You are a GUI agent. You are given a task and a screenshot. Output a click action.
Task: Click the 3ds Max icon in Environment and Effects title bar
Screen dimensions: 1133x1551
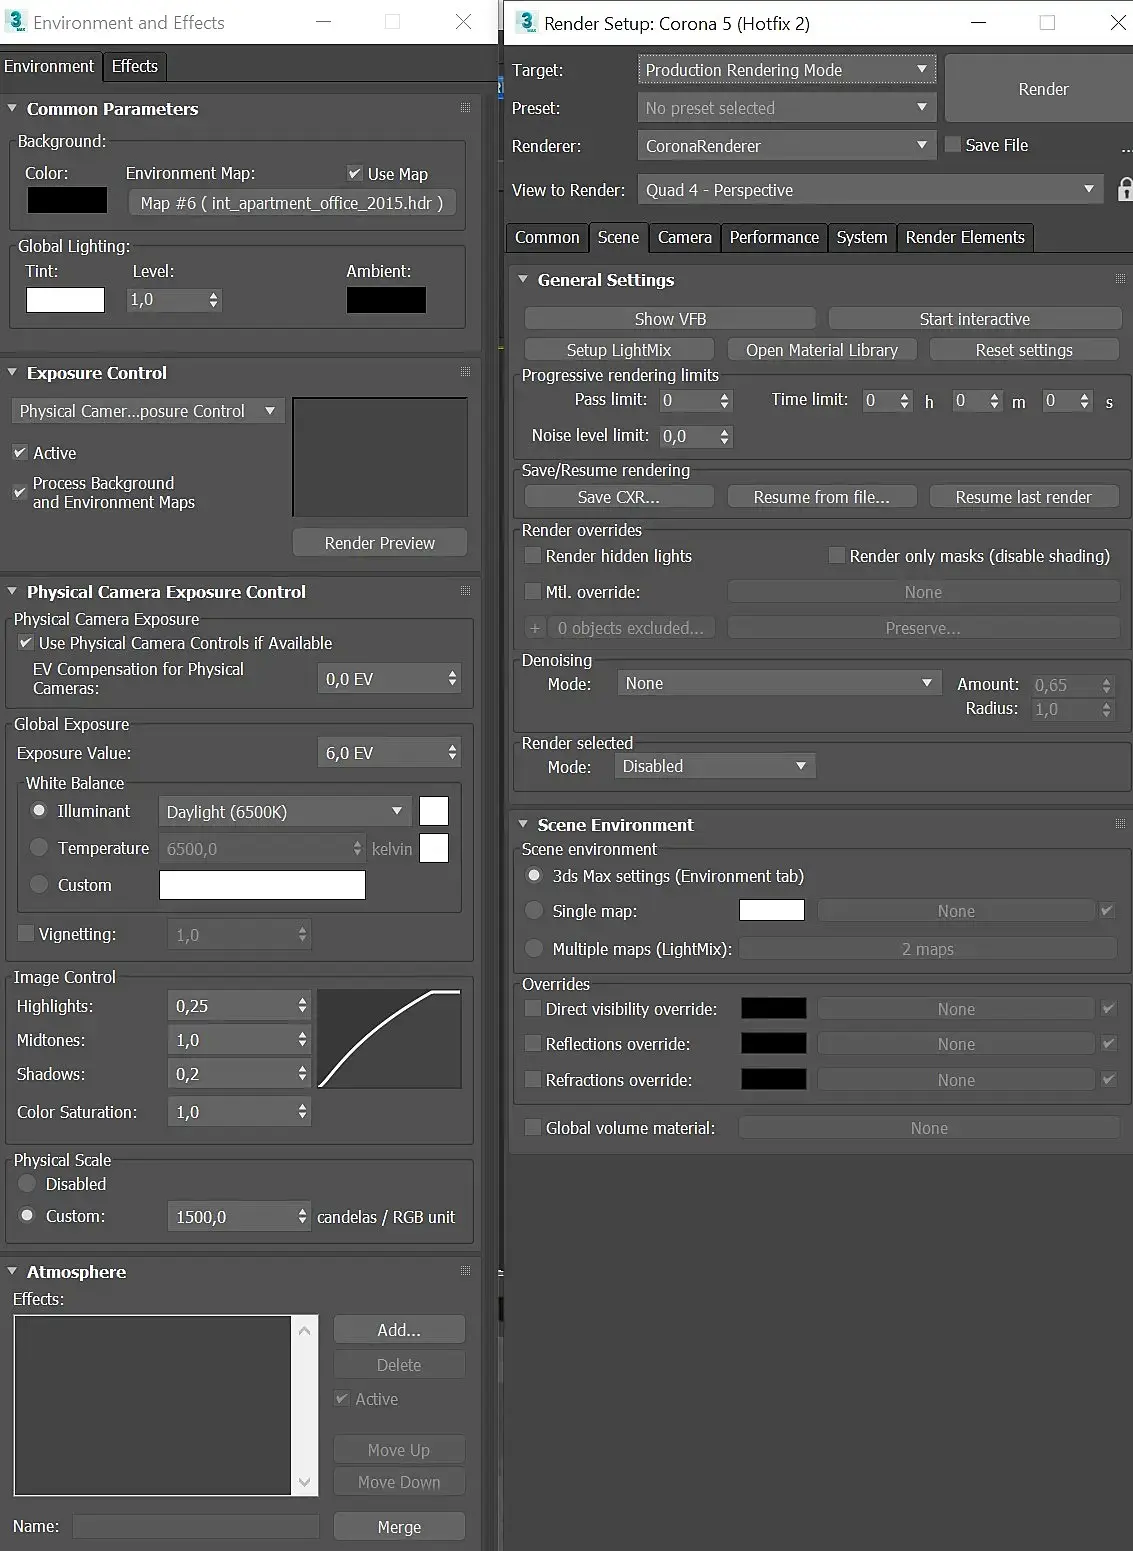(16, 21)
